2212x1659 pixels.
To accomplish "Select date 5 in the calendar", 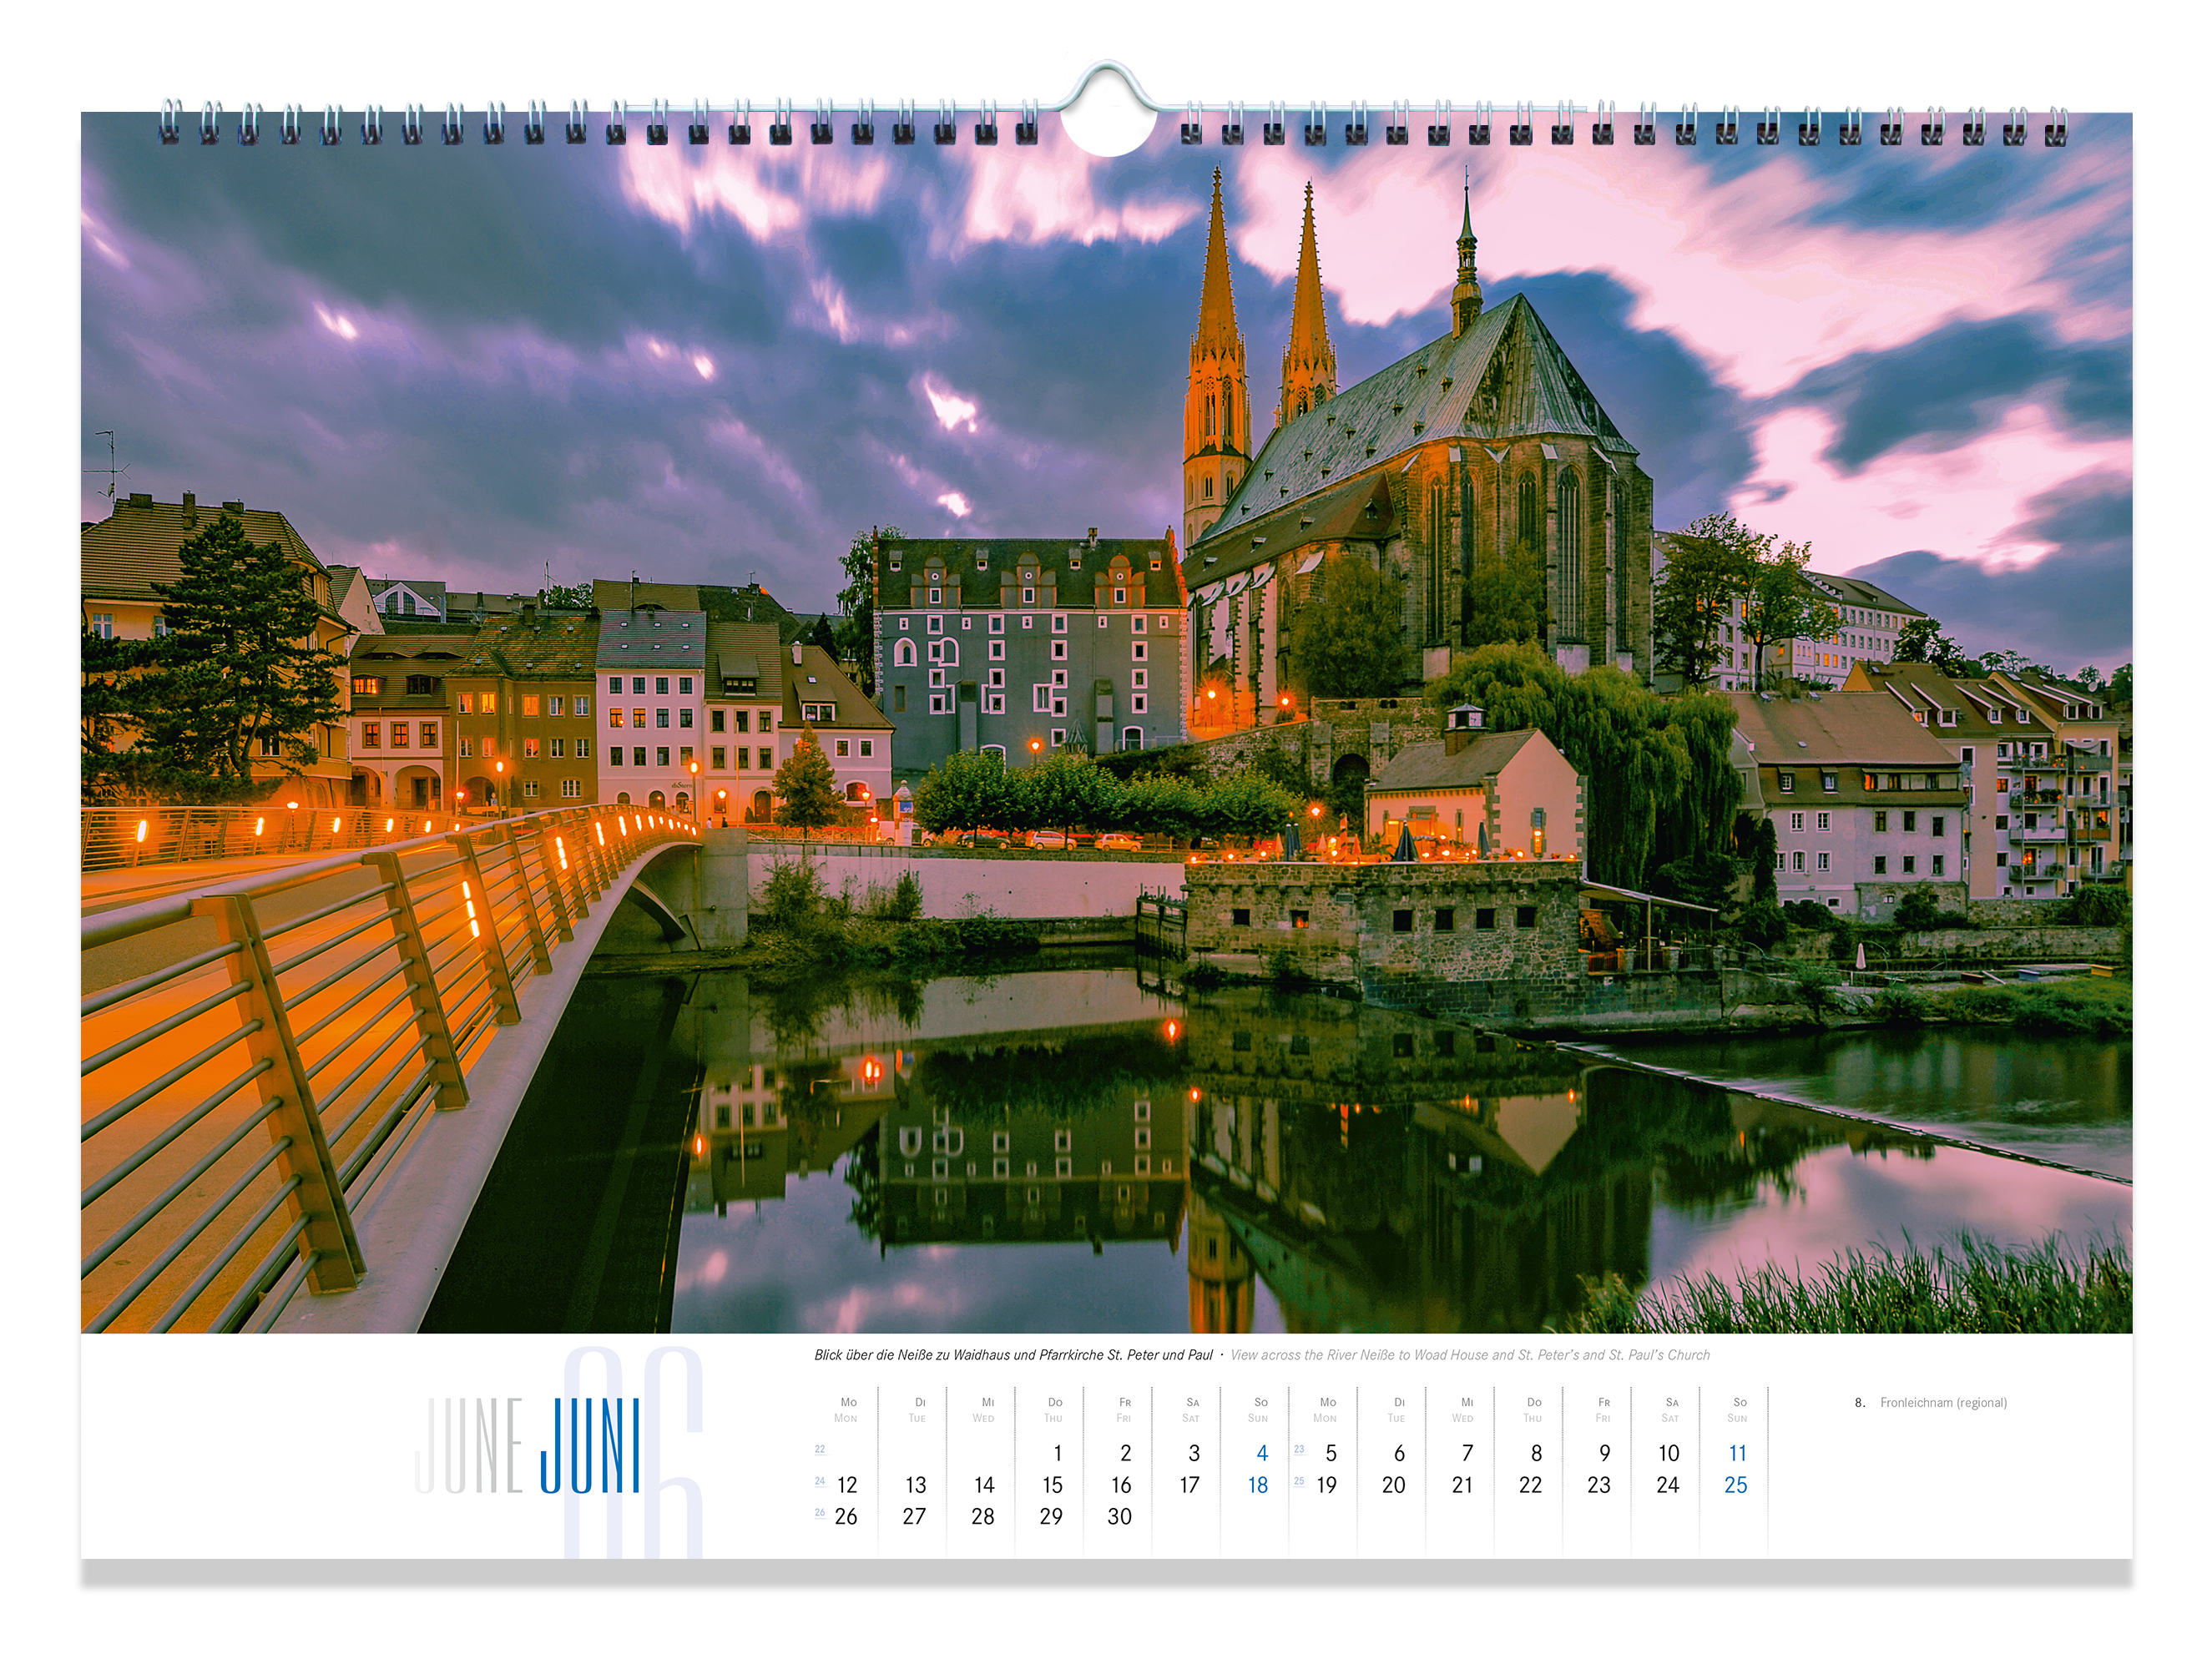I will pyautogui.click(x=1331, y=1453).
